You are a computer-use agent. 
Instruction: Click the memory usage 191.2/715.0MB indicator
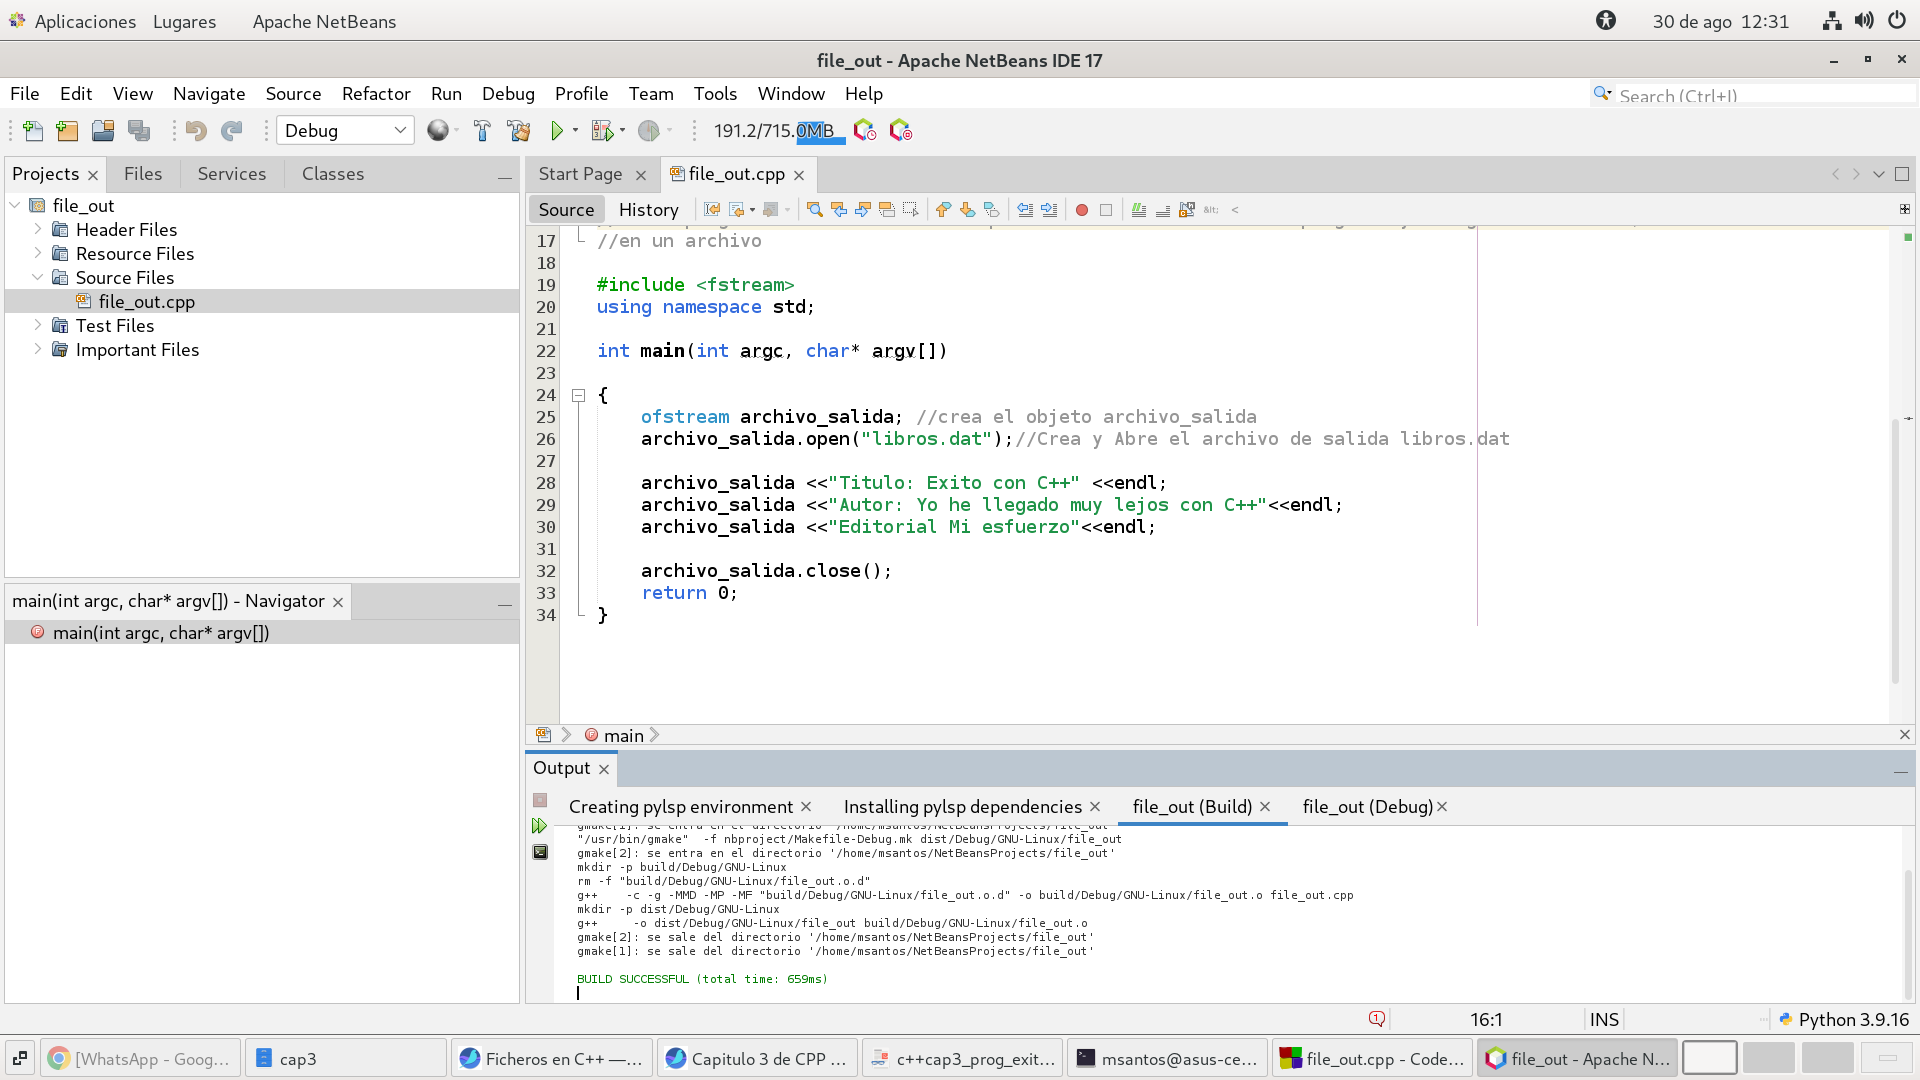tap(774, 131)
